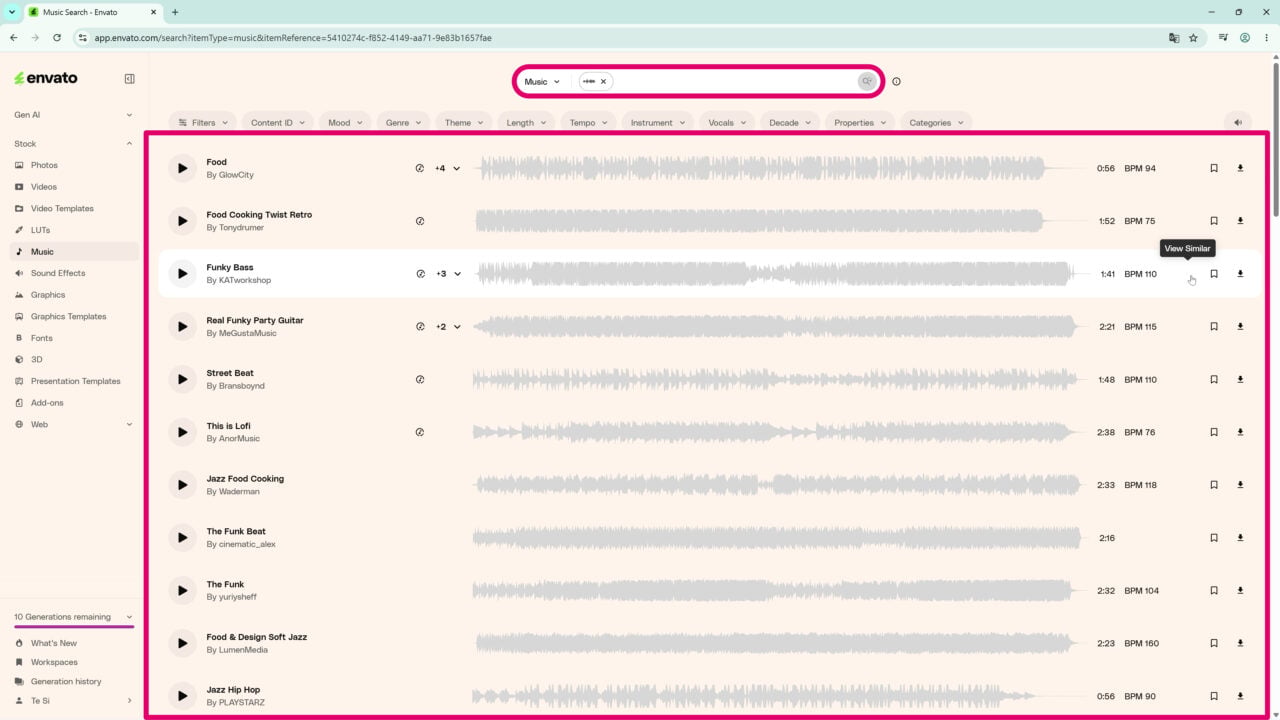The image size is (1280, 720).
Task: Open Generation history link
Action: [x=66, y=681]
